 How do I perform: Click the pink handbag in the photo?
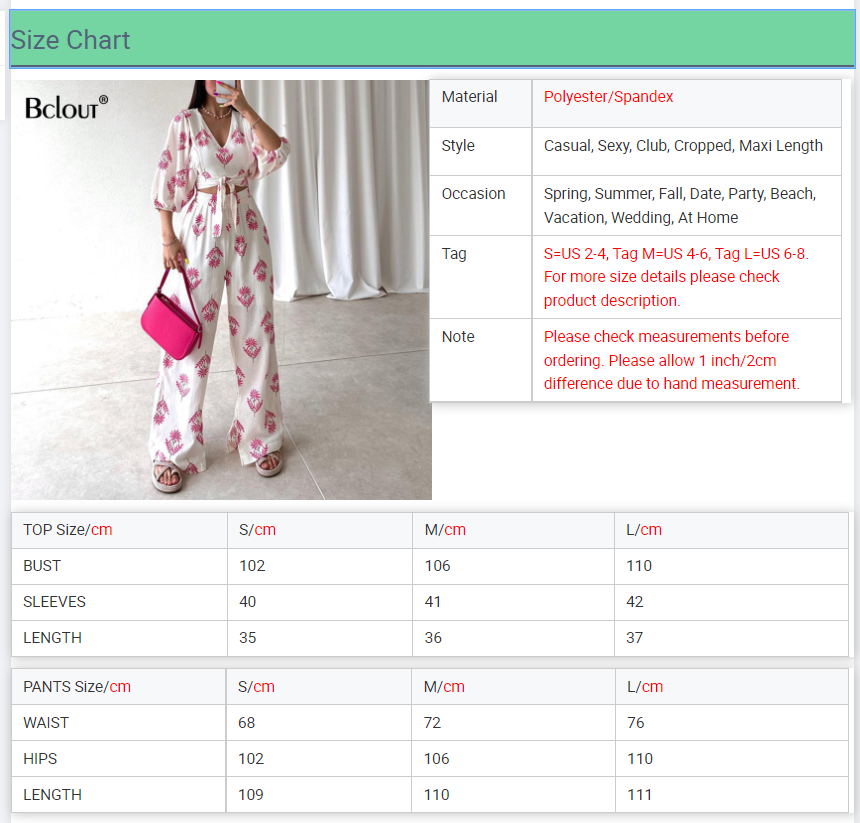coord(171,315)
